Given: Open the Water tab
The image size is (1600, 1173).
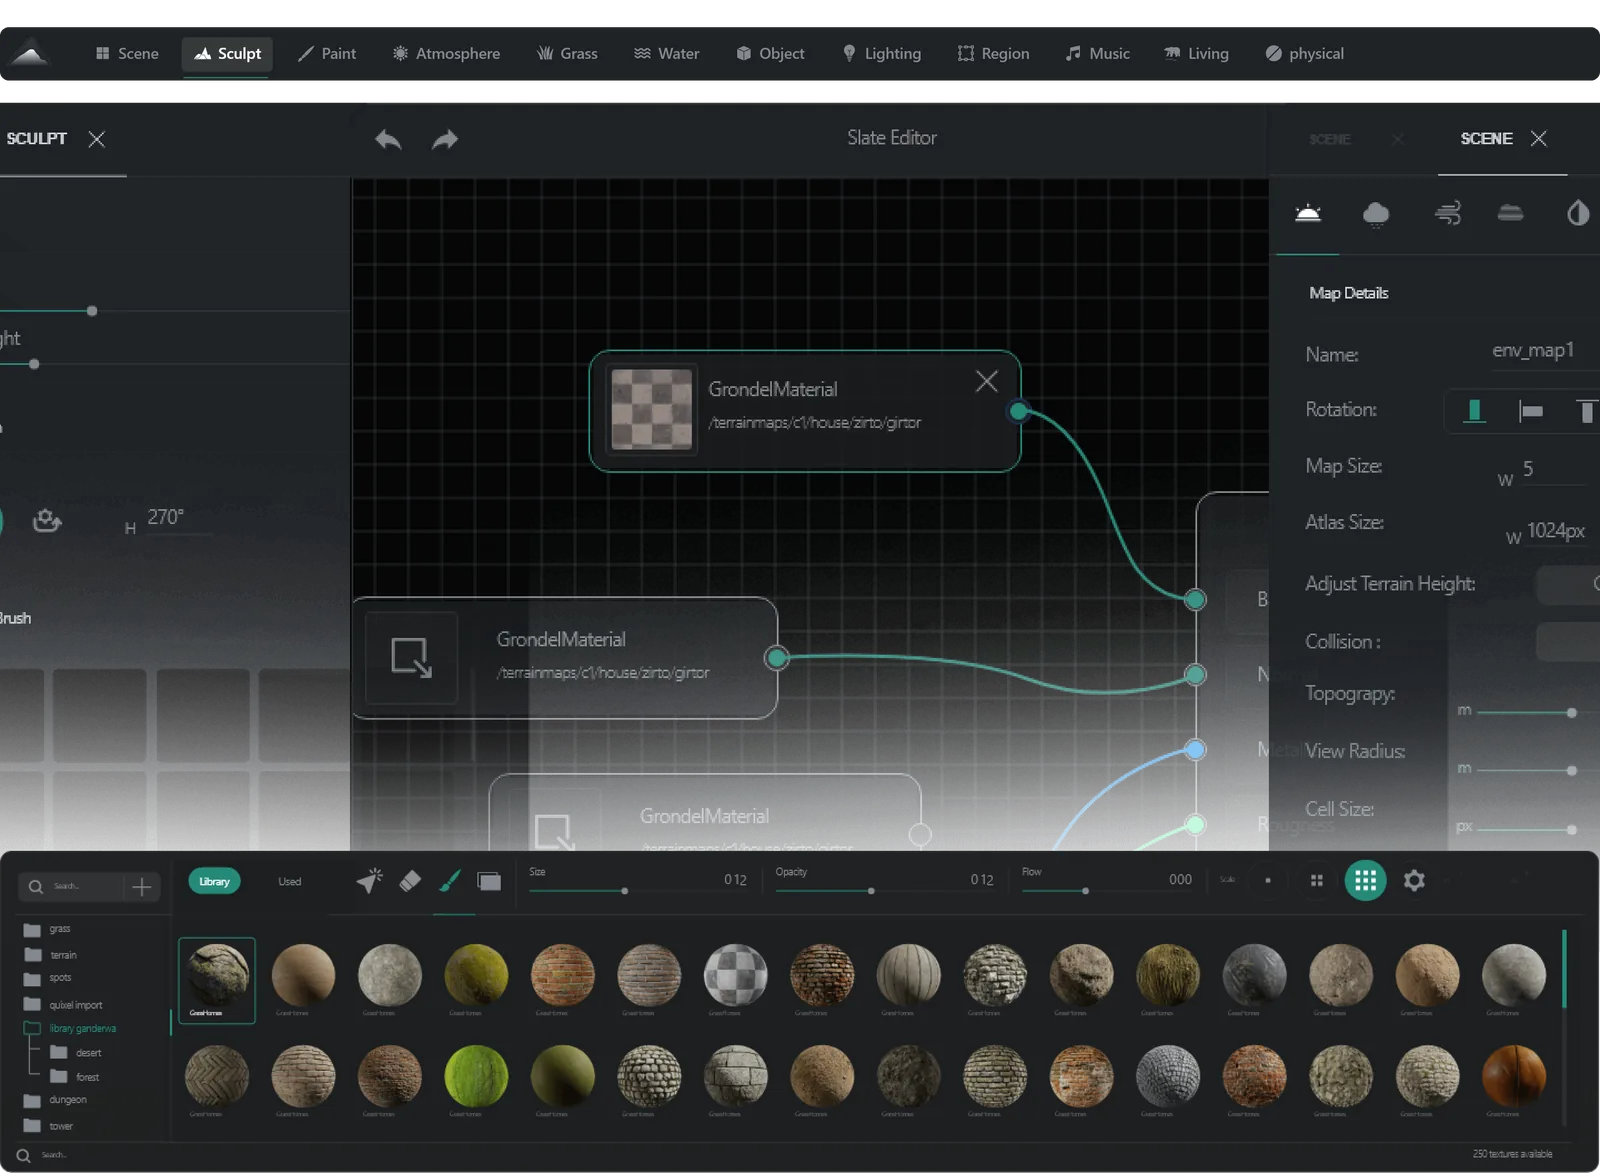Looking at the screenshot, I should tap(667, 54).
